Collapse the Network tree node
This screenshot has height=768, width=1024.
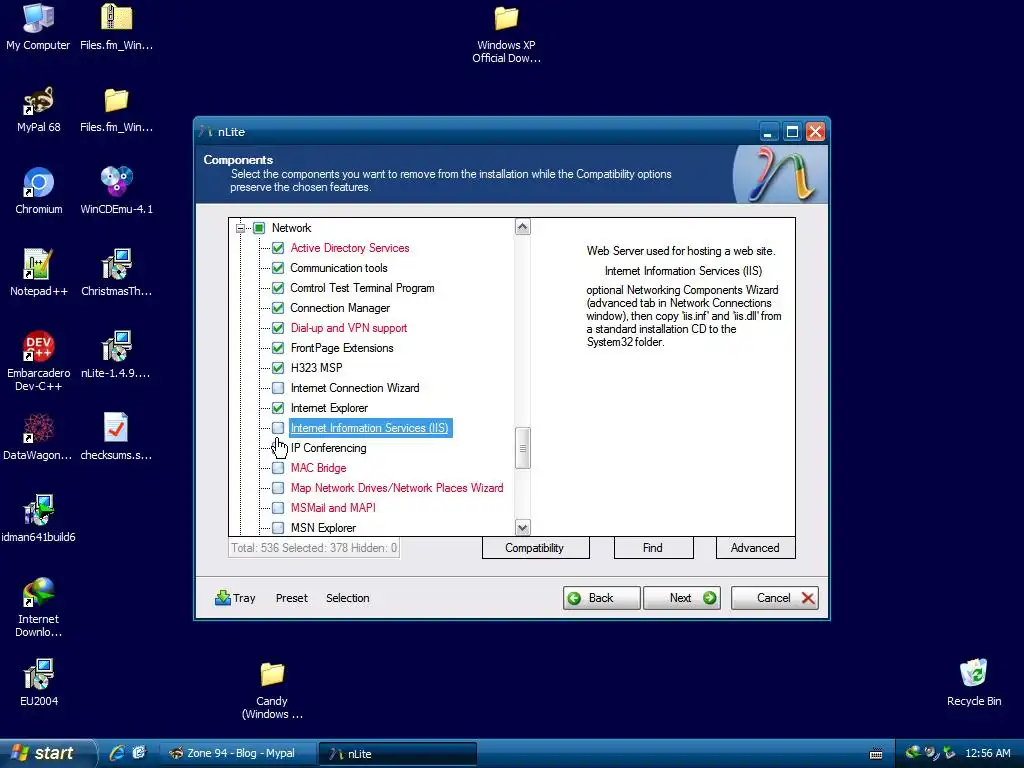pyautogui.click(x=240, y=228)
